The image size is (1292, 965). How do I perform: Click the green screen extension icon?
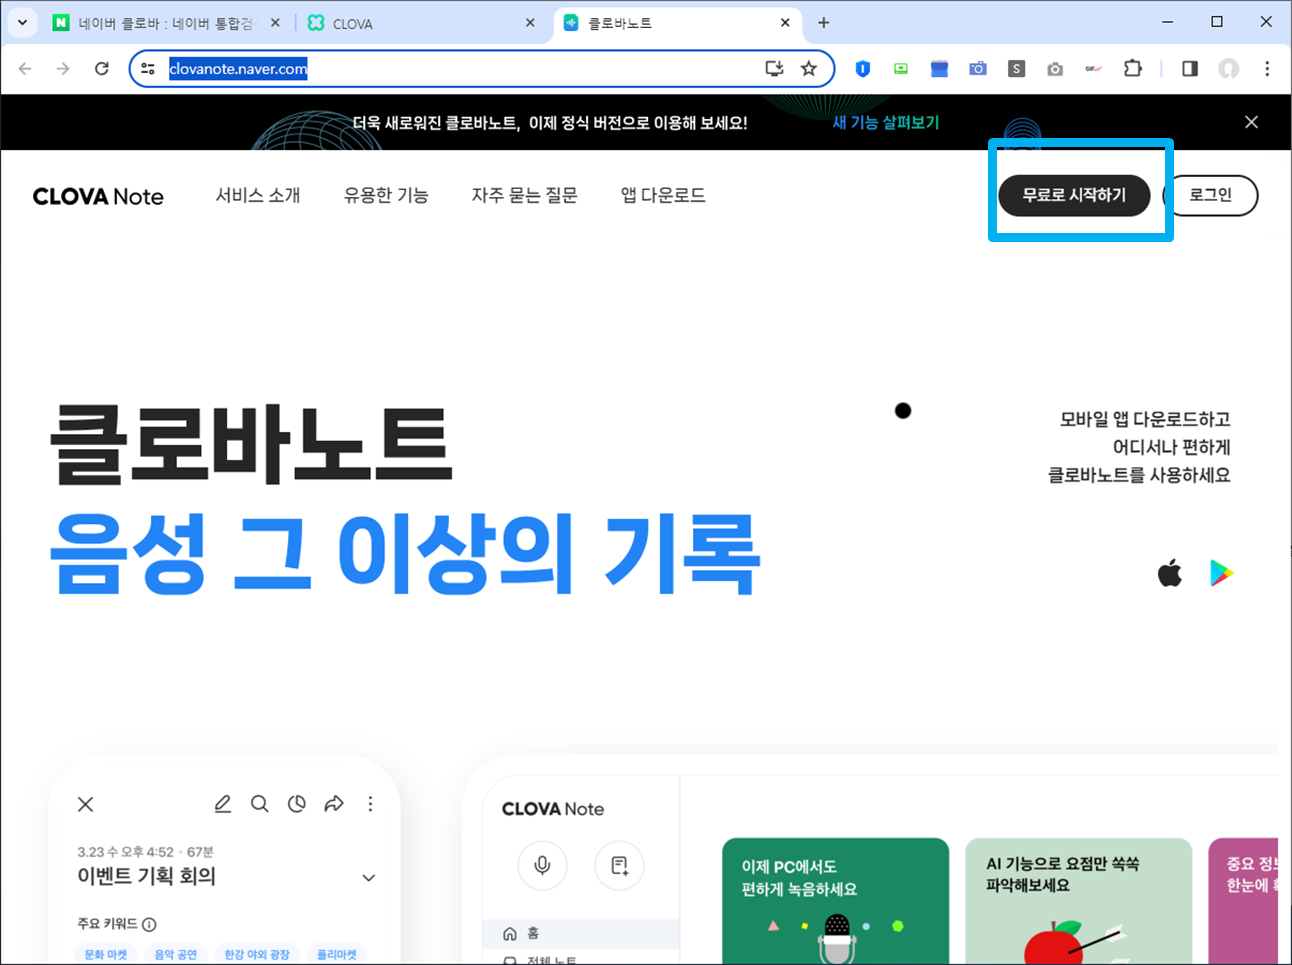pos(901,69)
